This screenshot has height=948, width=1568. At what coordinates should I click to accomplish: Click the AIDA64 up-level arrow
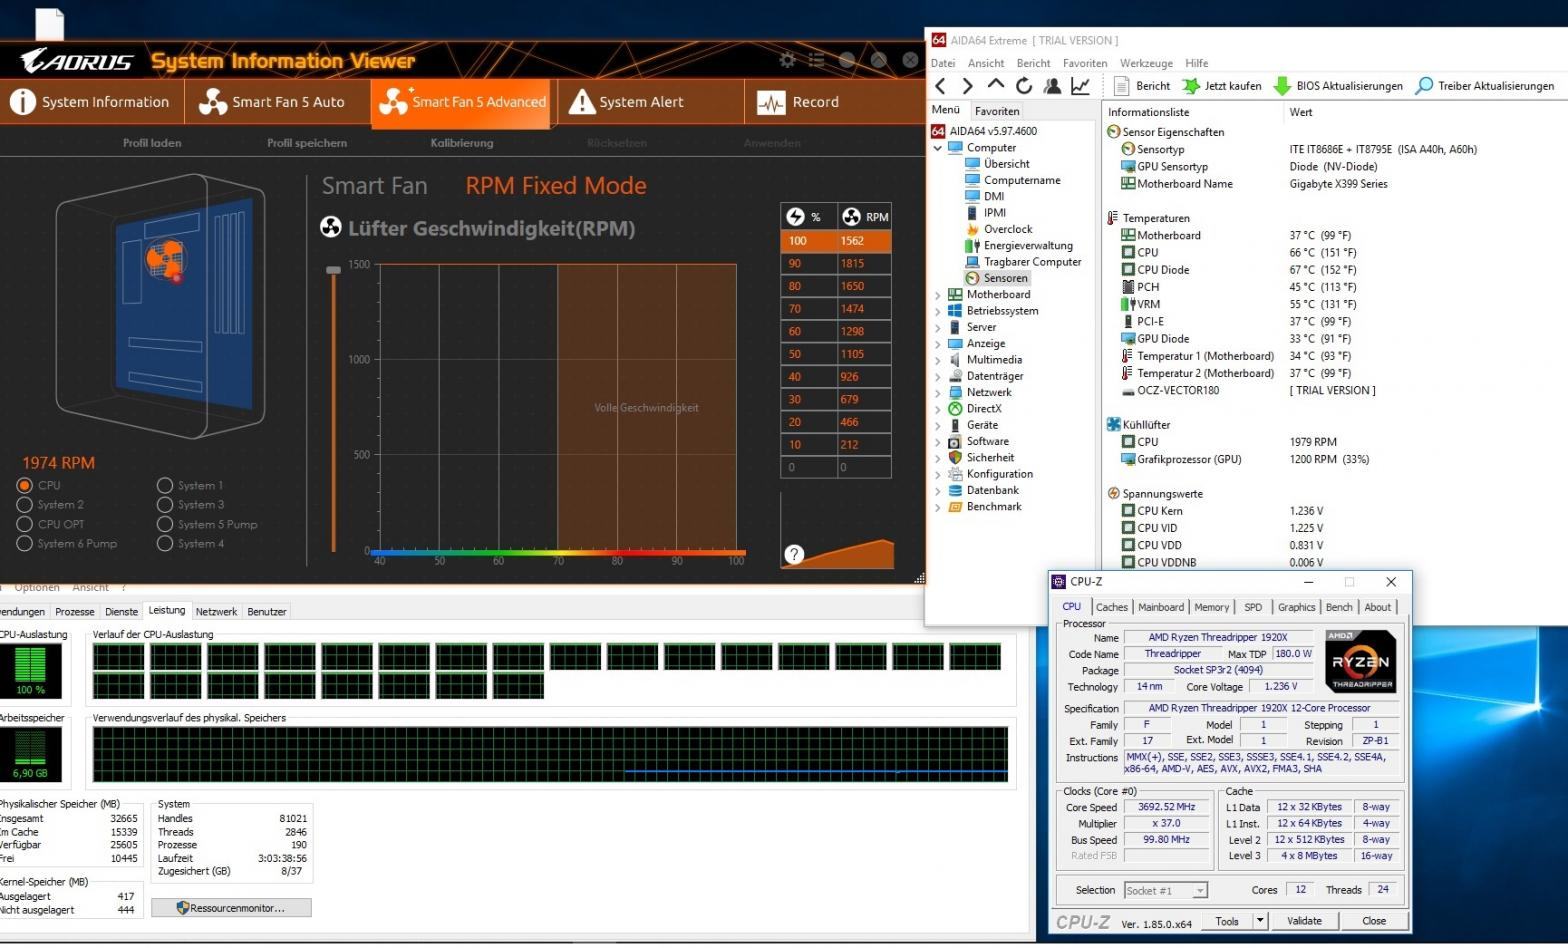coord(995,86)
